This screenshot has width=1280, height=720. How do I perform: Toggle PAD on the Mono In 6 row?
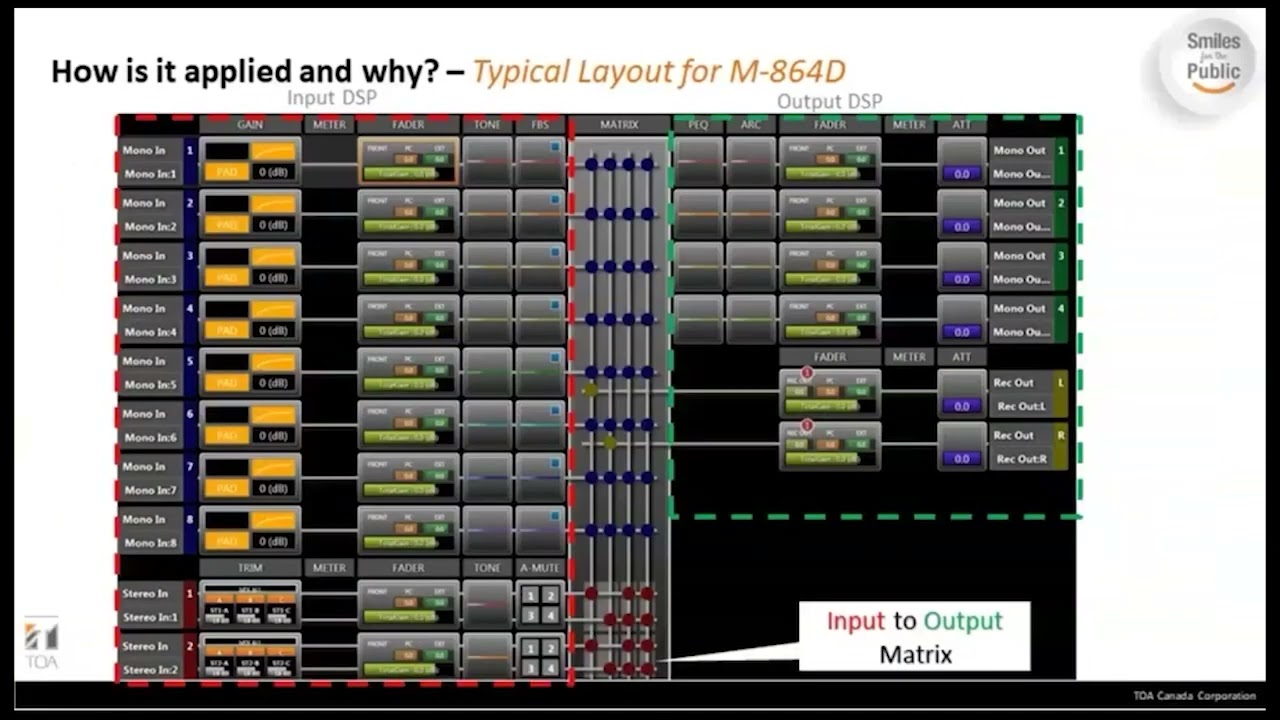tap(227, 436)
